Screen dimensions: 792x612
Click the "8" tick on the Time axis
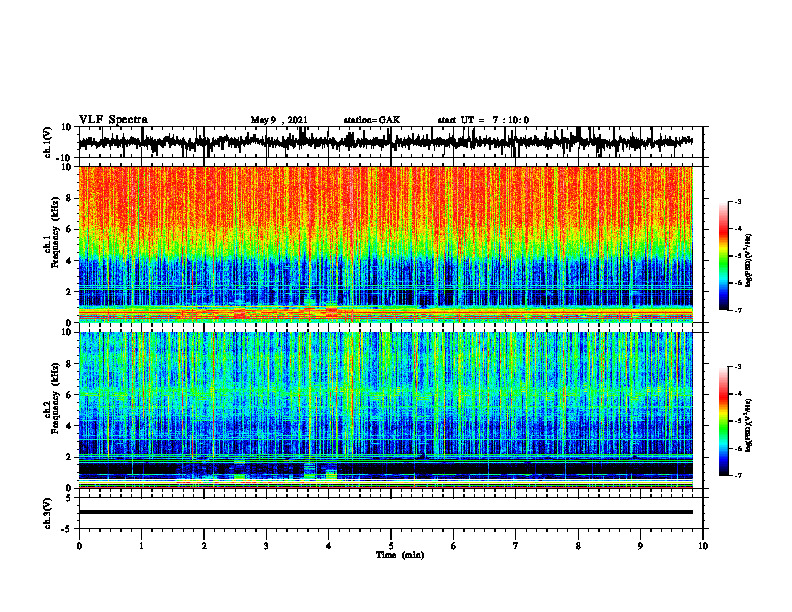578,546
